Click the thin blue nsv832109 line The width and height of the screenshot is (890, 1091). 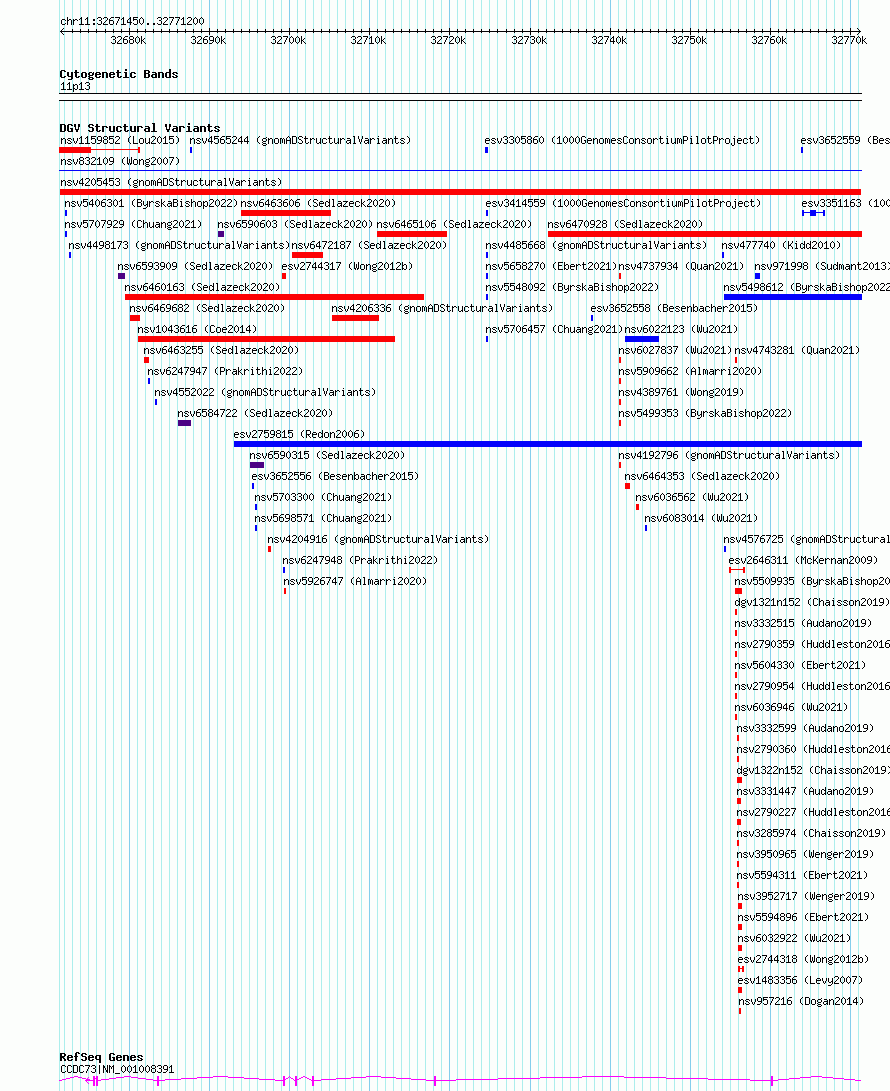(461, 170)
